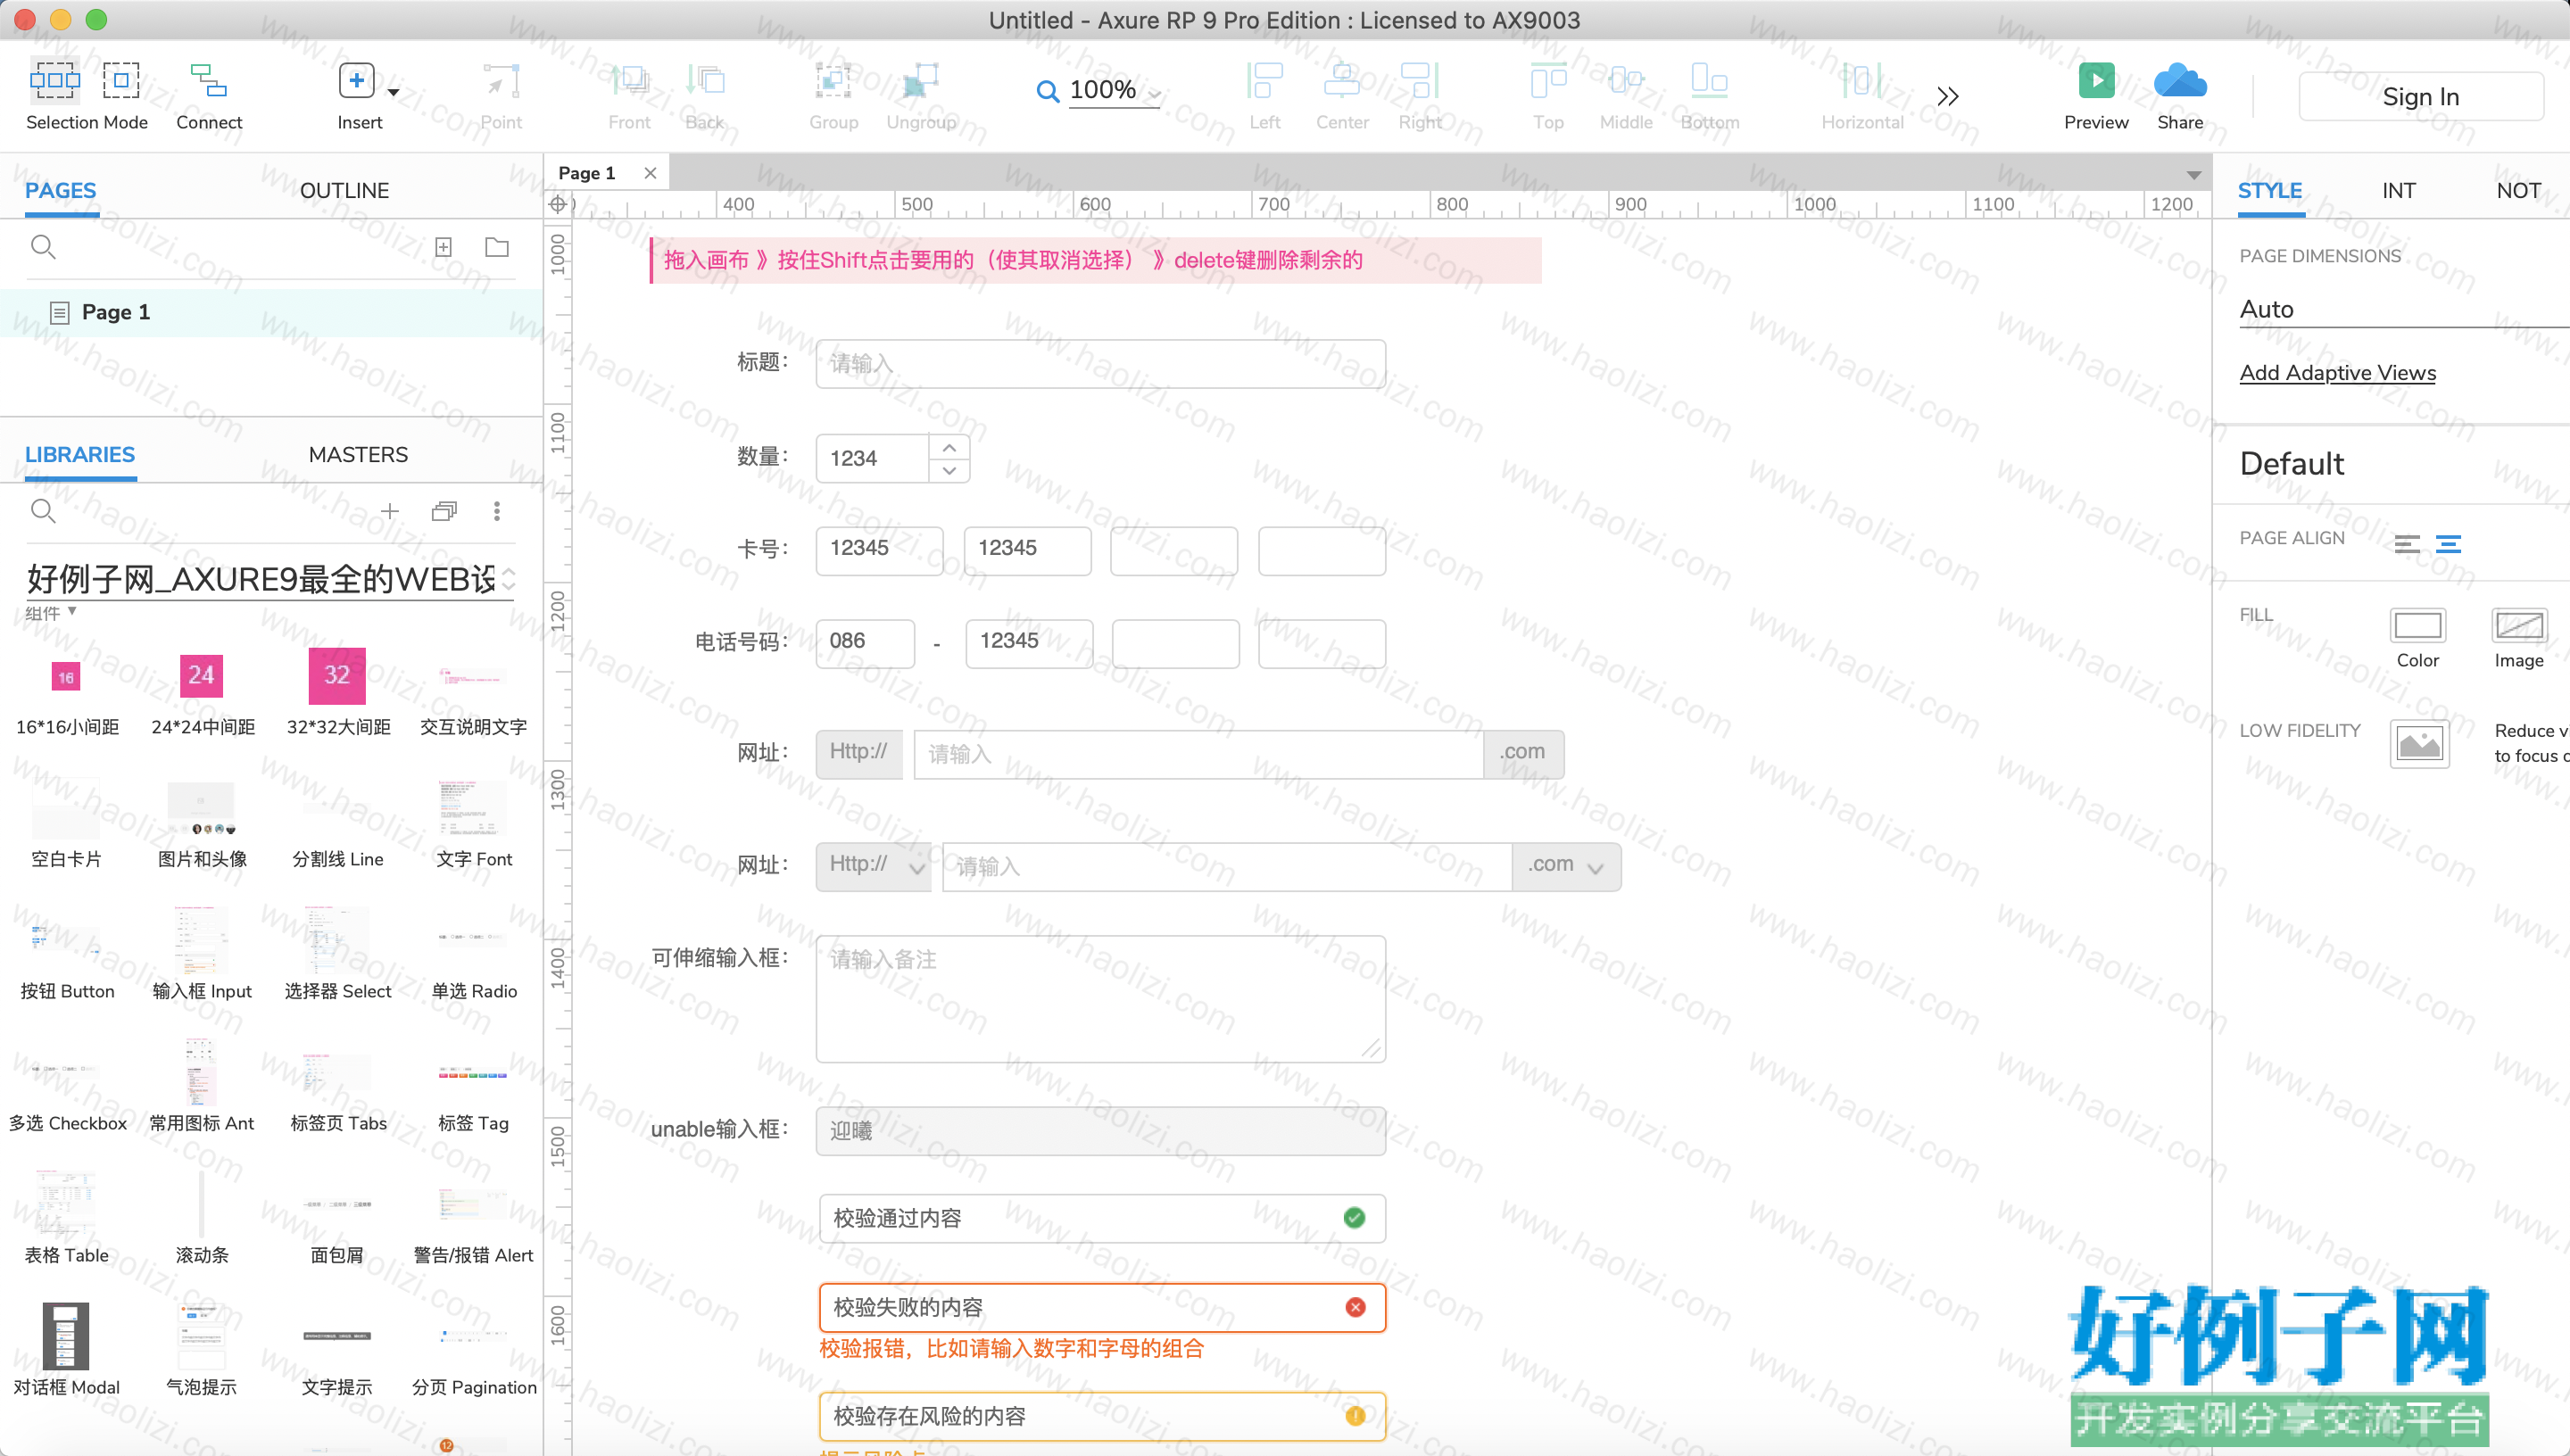Click the Sign In button
The image size is (2570, 1456).
[x=2420, y=96]
